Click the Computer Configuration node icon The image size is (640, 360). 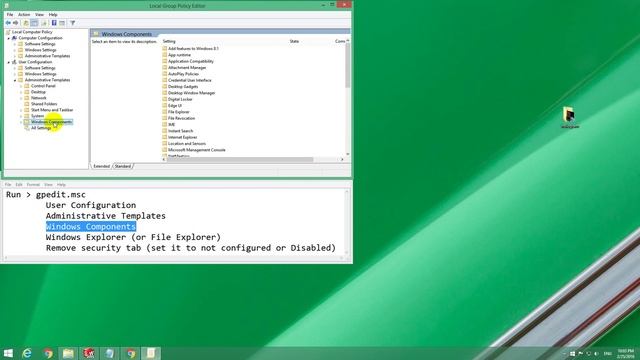point(14,38)
